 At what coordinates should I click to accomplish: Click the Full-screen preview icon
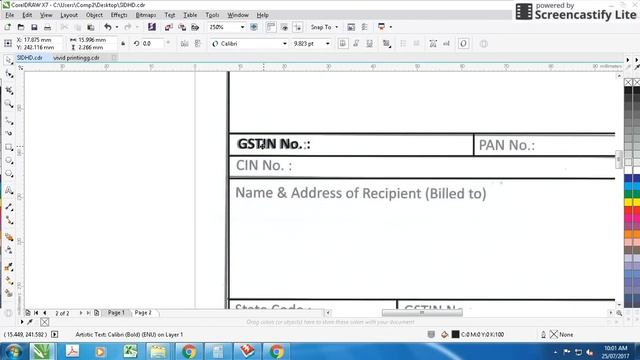254,27
